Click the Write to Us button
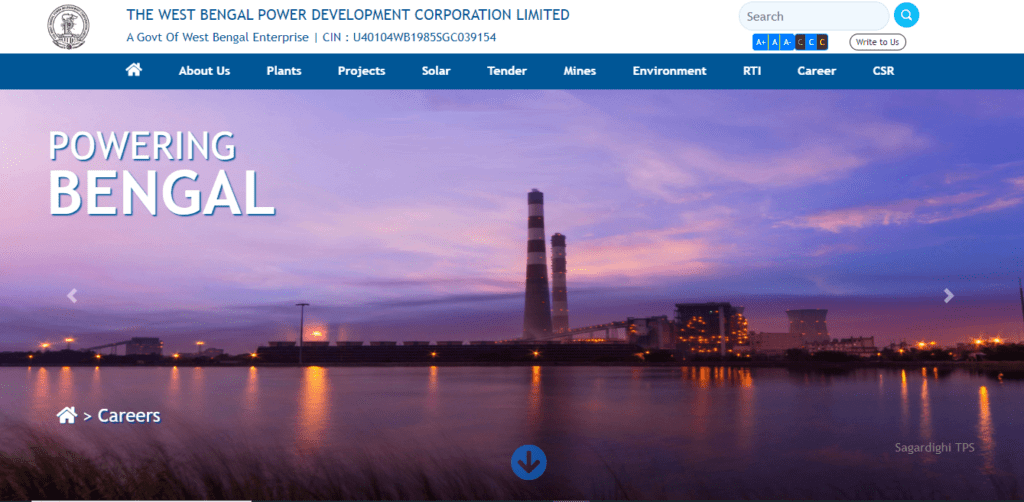1024x502 pixels. click(878, 42)
